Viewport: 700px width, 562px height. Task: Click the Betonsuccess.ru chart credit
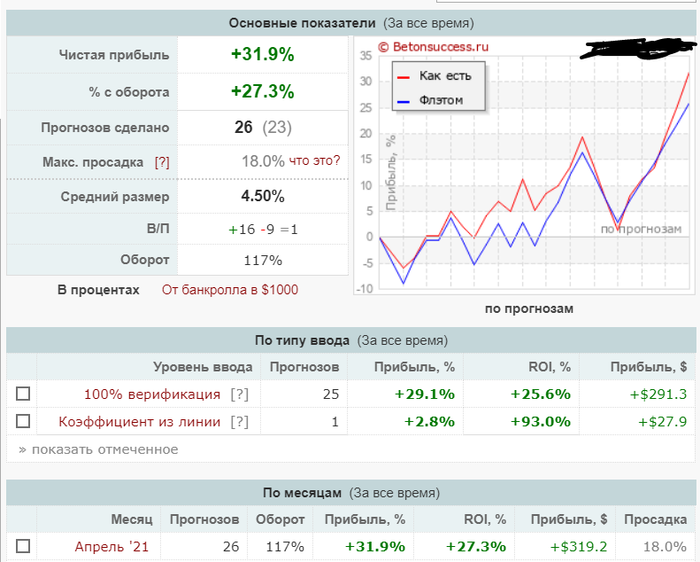coord(433,47)
